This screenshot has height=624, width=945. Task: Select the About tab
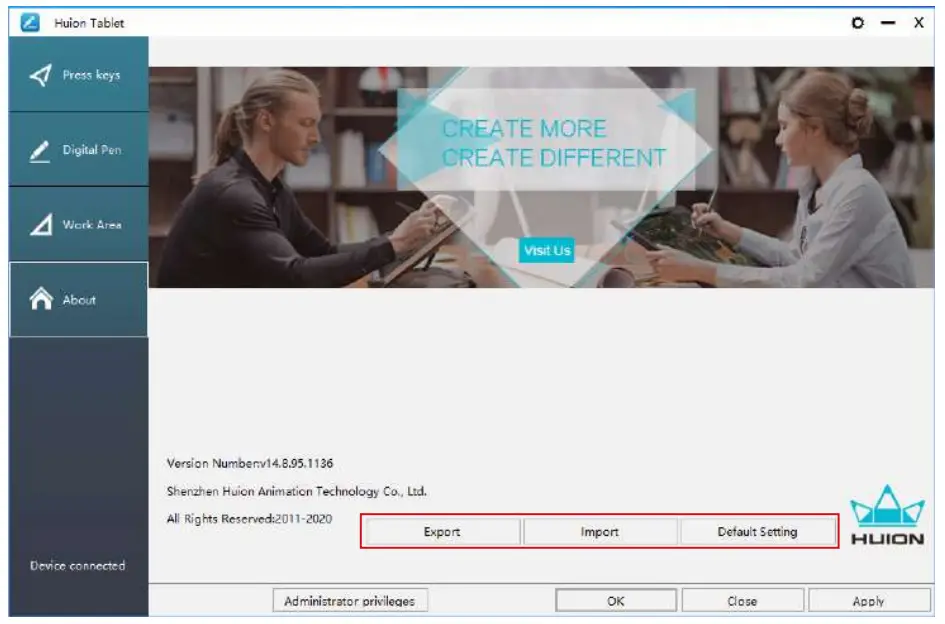click(78, 300)
